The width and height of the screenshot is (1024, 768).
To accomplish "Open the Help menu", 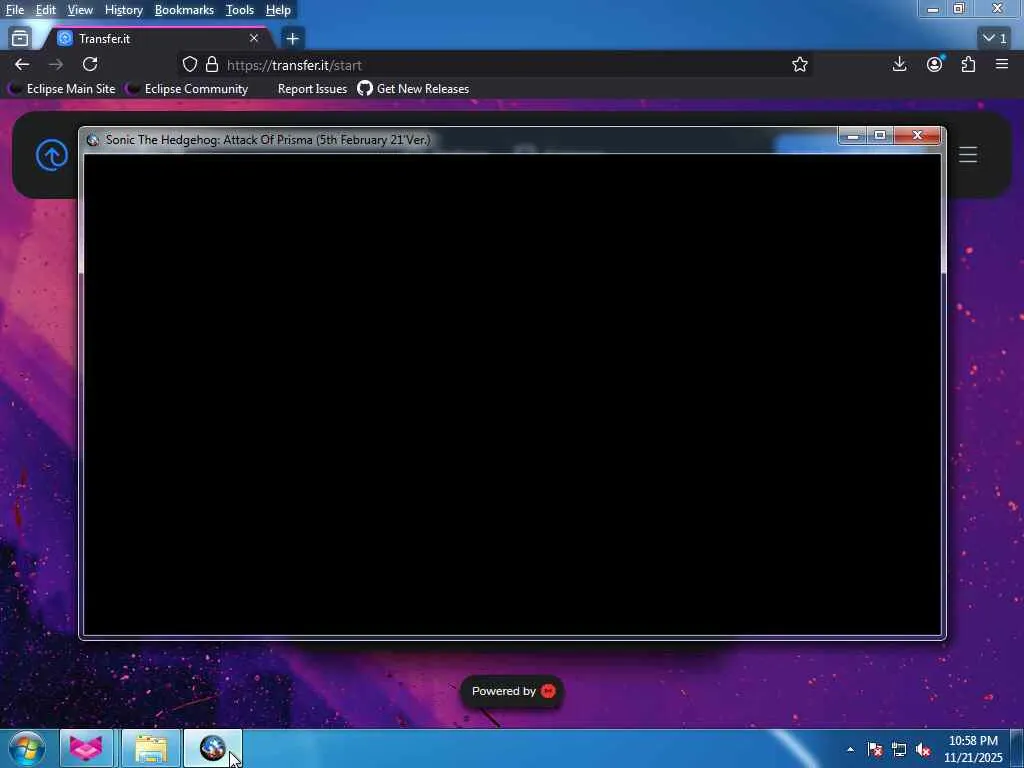I will click(278, 10).
